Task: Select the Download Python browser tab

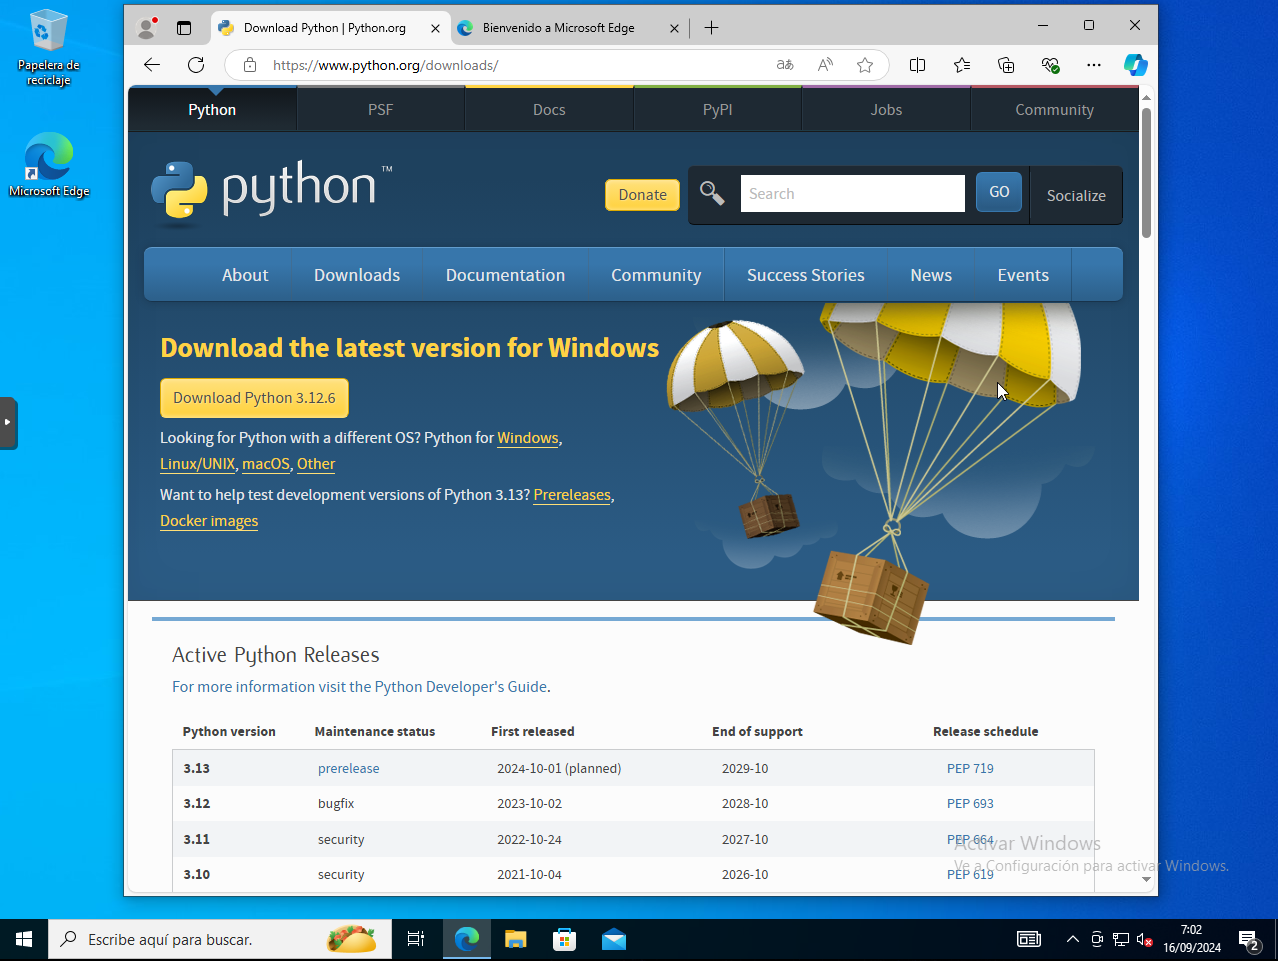Action: tap(329, 28)
